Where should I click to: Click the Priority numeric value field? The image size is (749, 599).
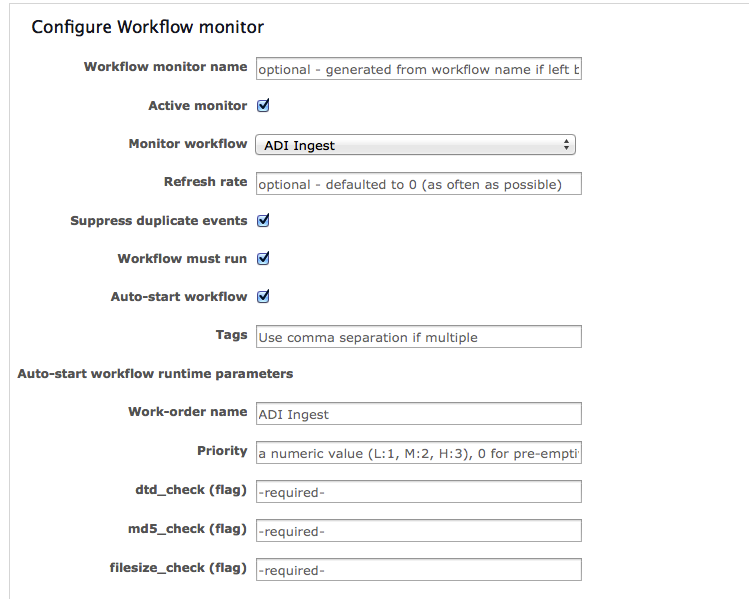pyautogui.click(x=418, y=453)
